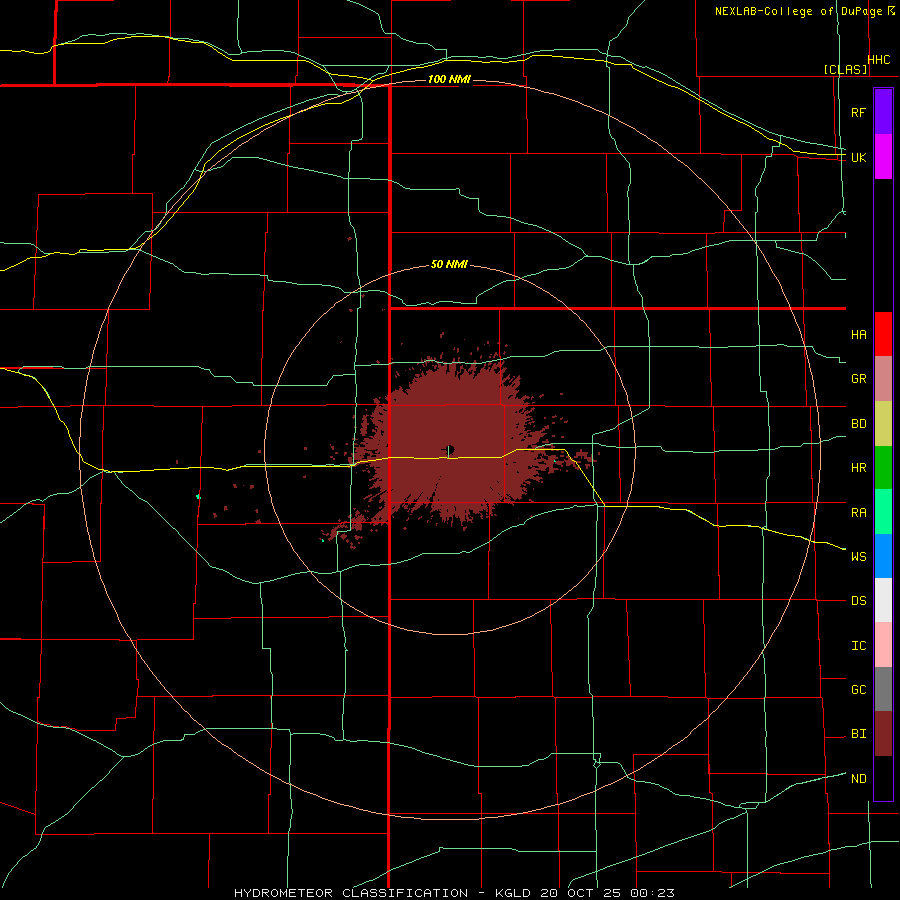Click the HR green legend swatch

click(x=883, y=468)
